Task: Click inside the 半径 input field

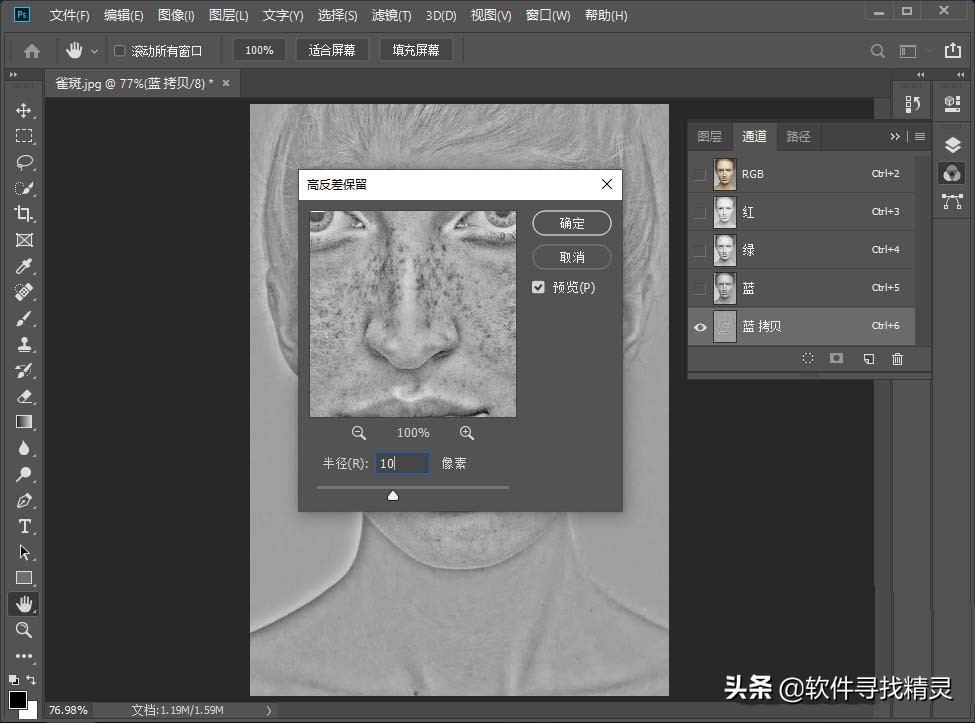Action: (401, 463)
